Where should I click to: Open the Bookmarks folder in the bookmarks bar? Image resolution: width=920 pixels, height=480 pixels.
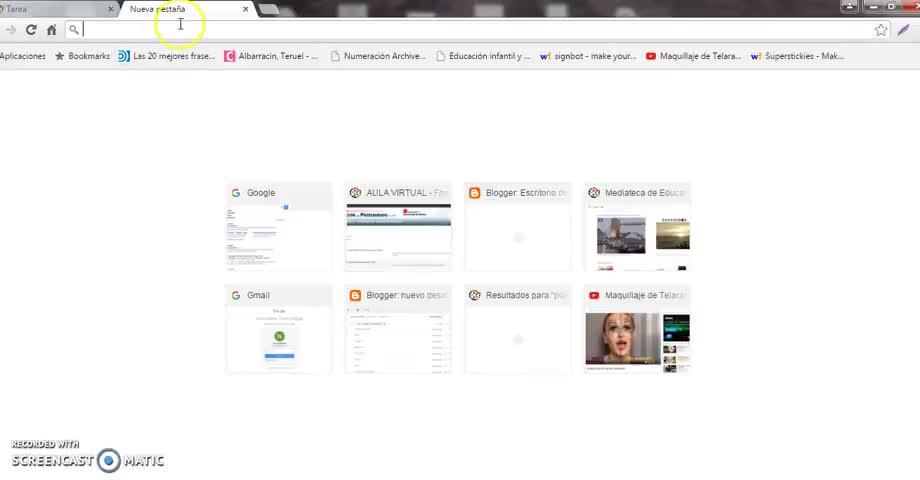(82, 56)
